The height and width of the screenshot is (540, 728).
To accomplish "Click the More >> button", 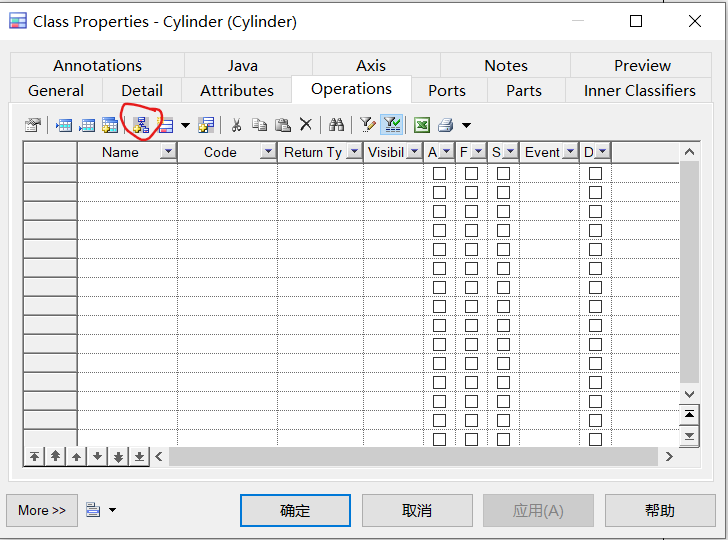I will 42,510.
